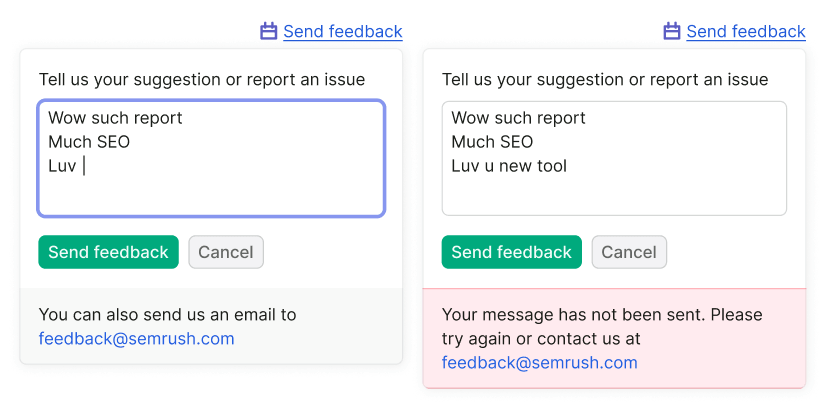This screenshot has height=408, width=826.
Task: Click the "You can also send us an email" note
Action: pos(168,315)
